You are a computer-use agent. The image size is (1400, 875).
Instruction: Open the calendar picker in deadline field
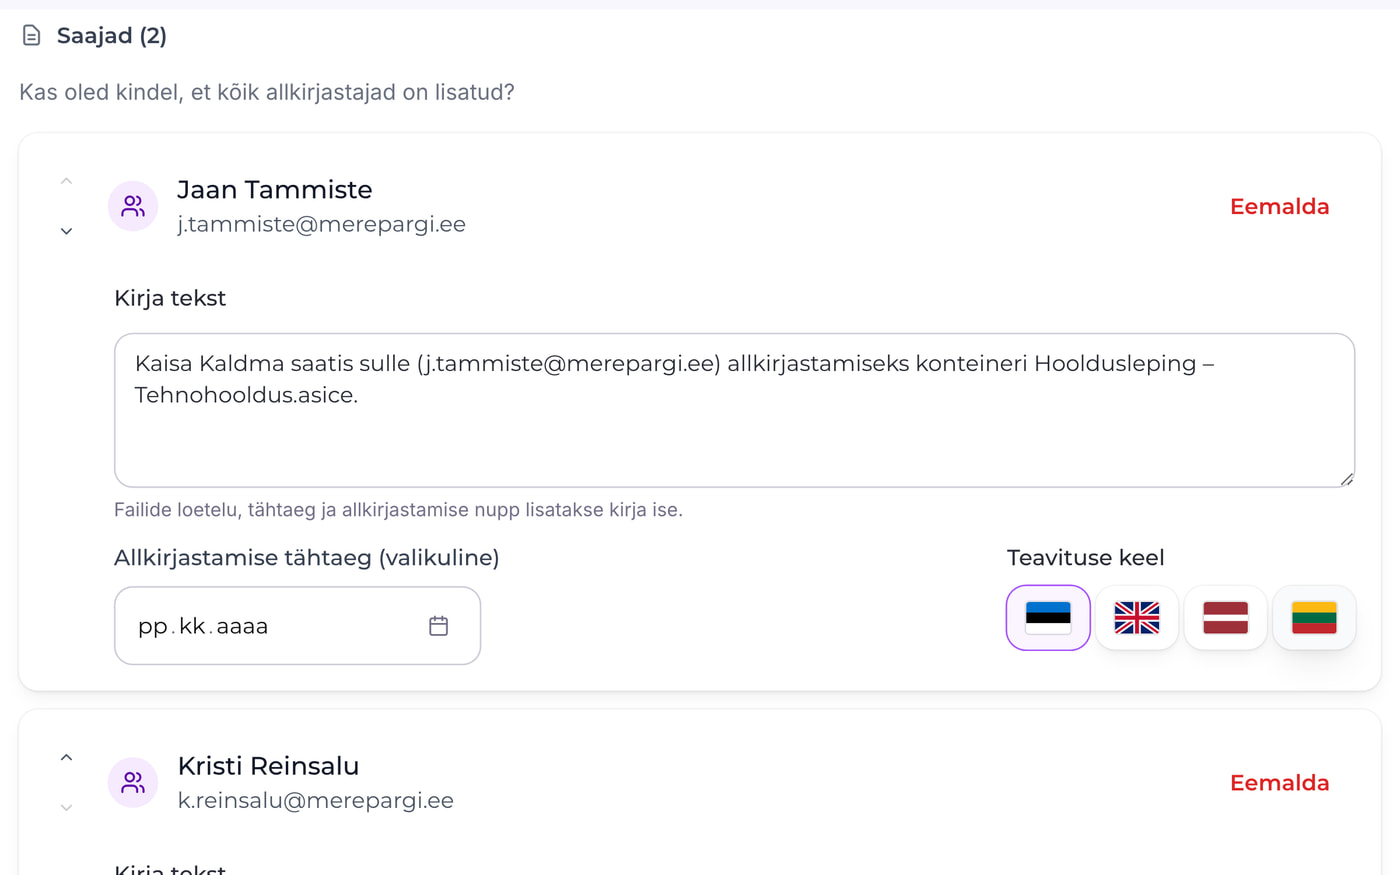pyautogui.click(x=438, y=626)
